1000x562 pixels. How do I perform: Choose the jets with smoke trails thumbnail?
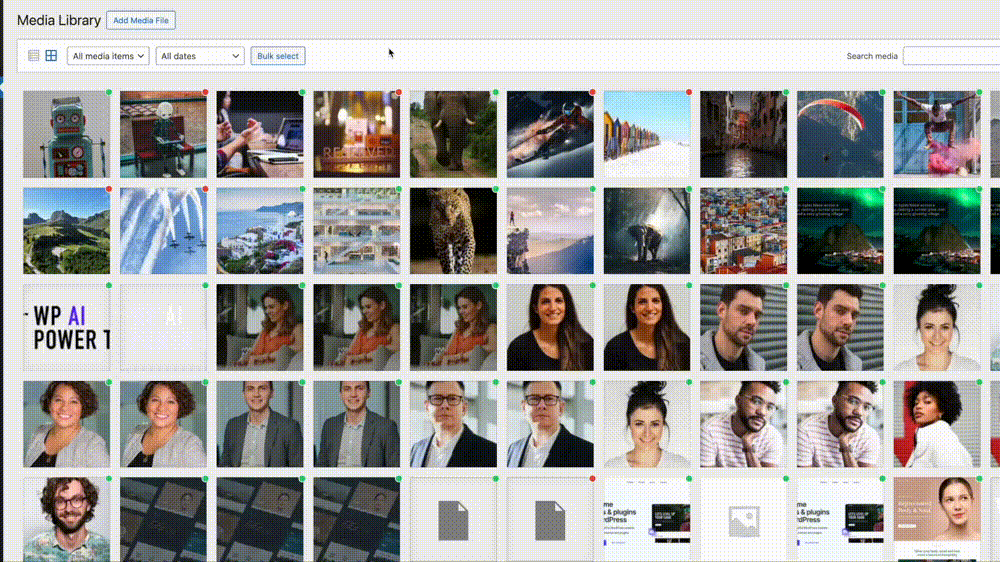coord(163,231)
